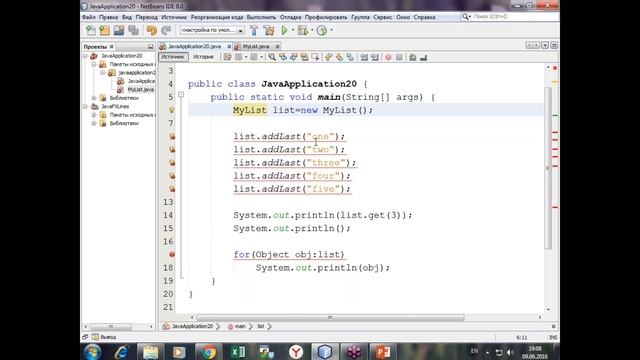
Task: Click the NetBeans cube icon in taskbar
Action: click(325, 352)
